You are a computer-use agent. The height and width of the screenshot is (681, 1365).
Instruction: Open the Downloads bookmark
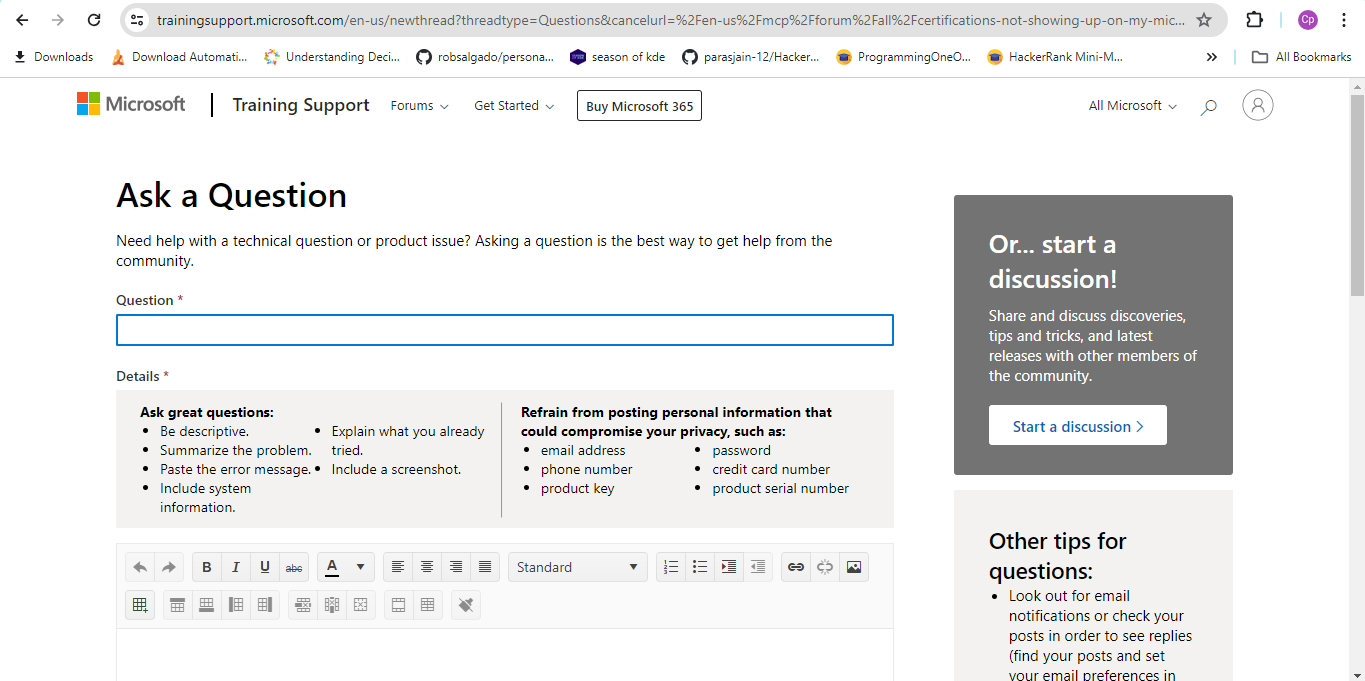[54, 57]
